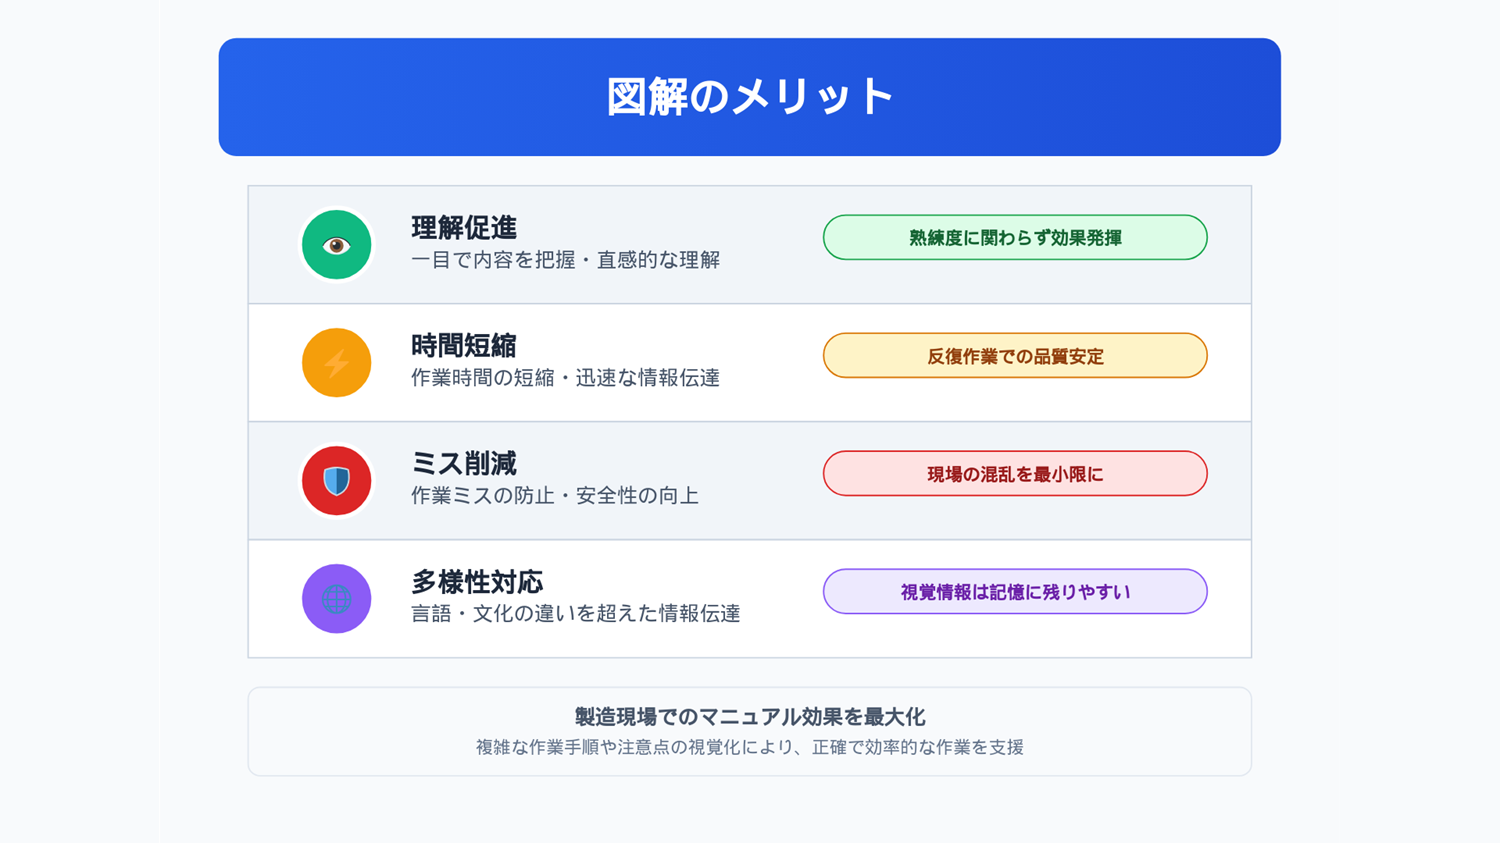1500x843 pixels.
Task: Click the ミス削減 heading
Action: point(464,464)
